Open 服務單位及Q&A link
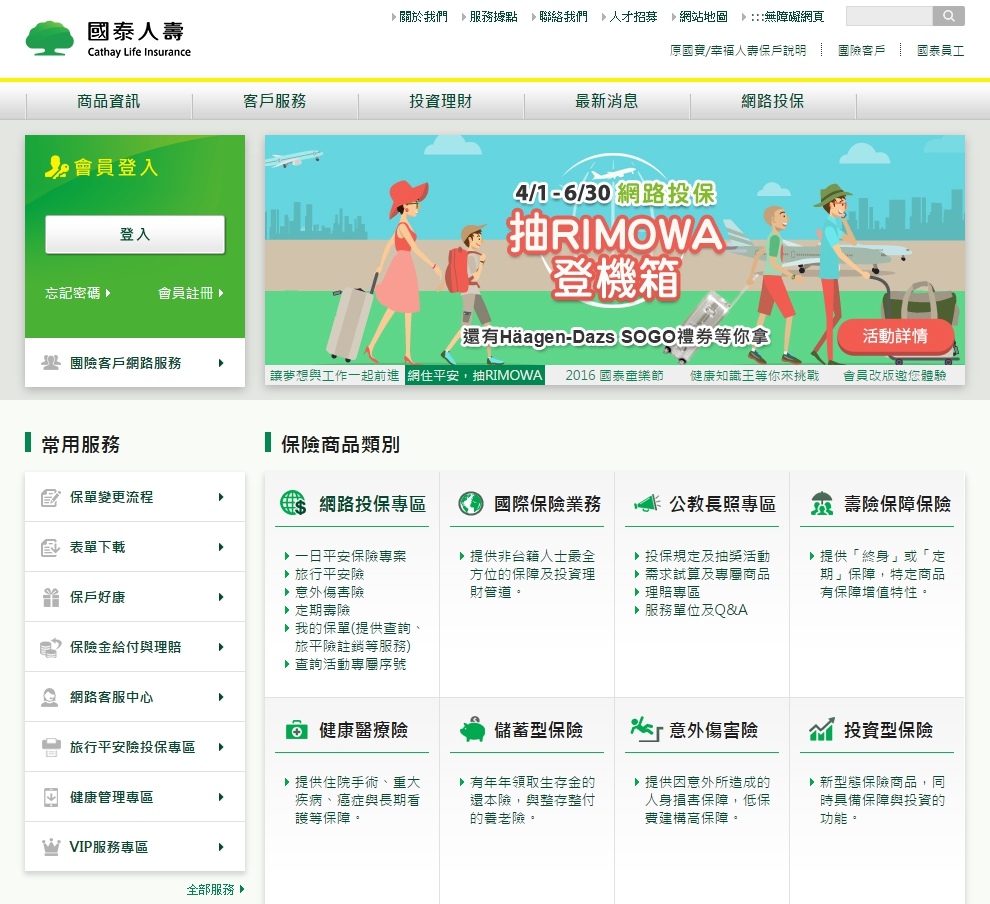 coord(696,610)
